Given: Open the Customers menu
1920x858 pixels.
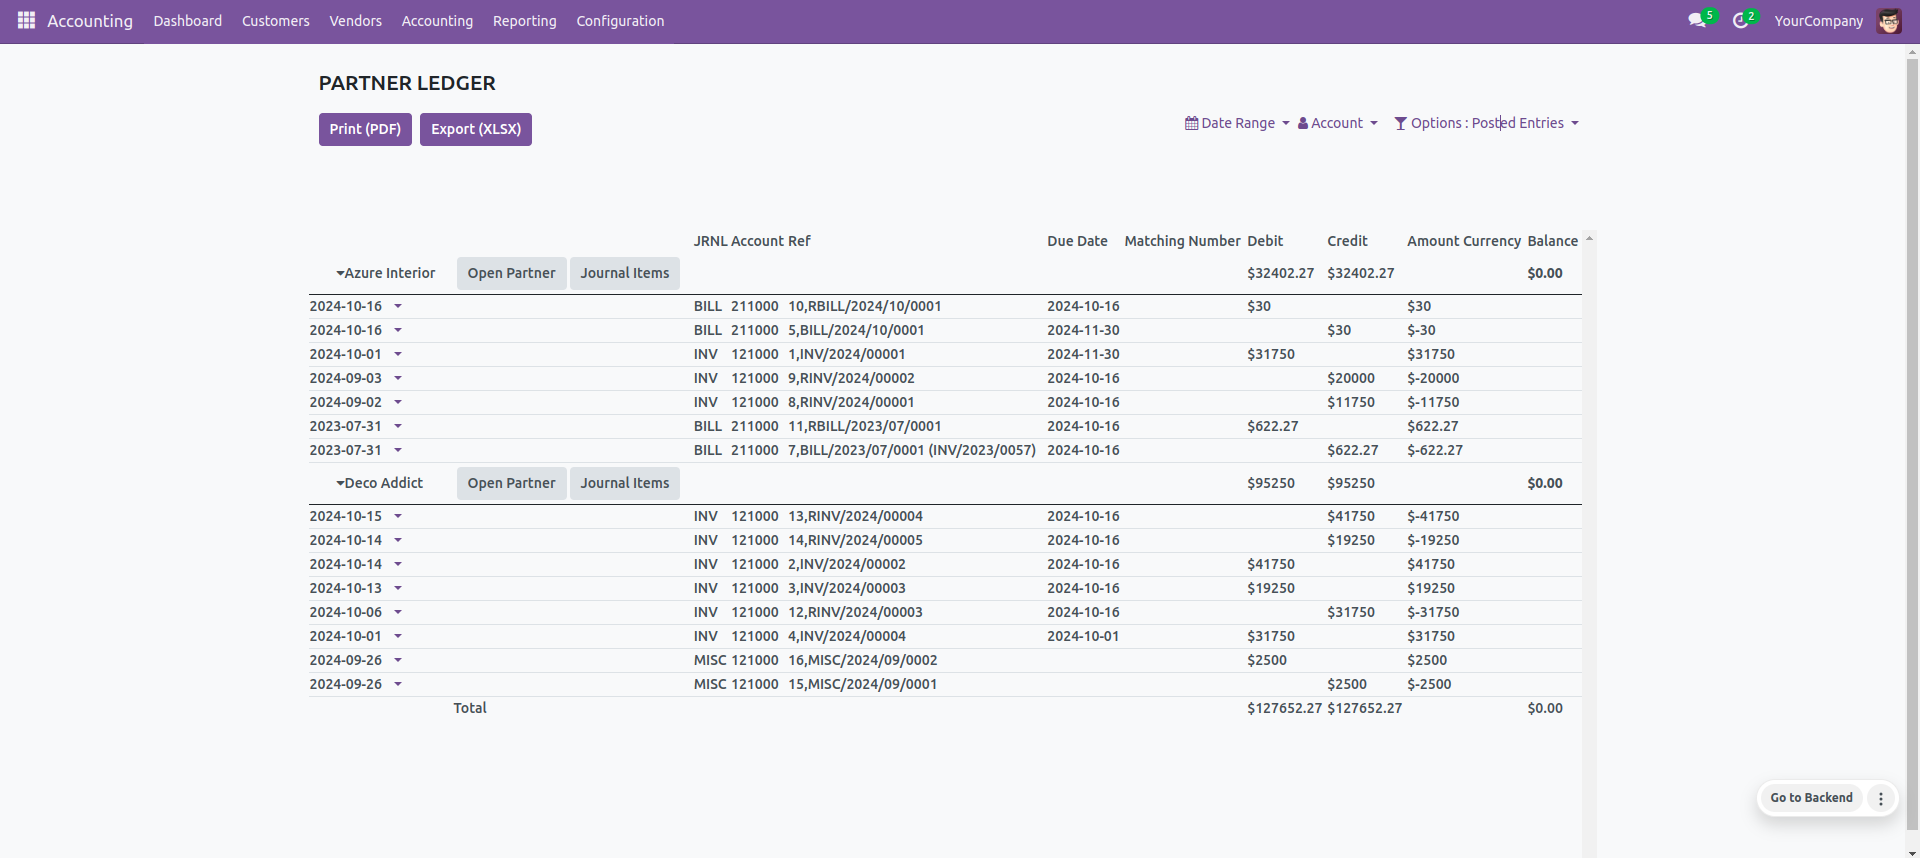Looking at the screenshot, I should pyautogui.click(x=275, y=21).
